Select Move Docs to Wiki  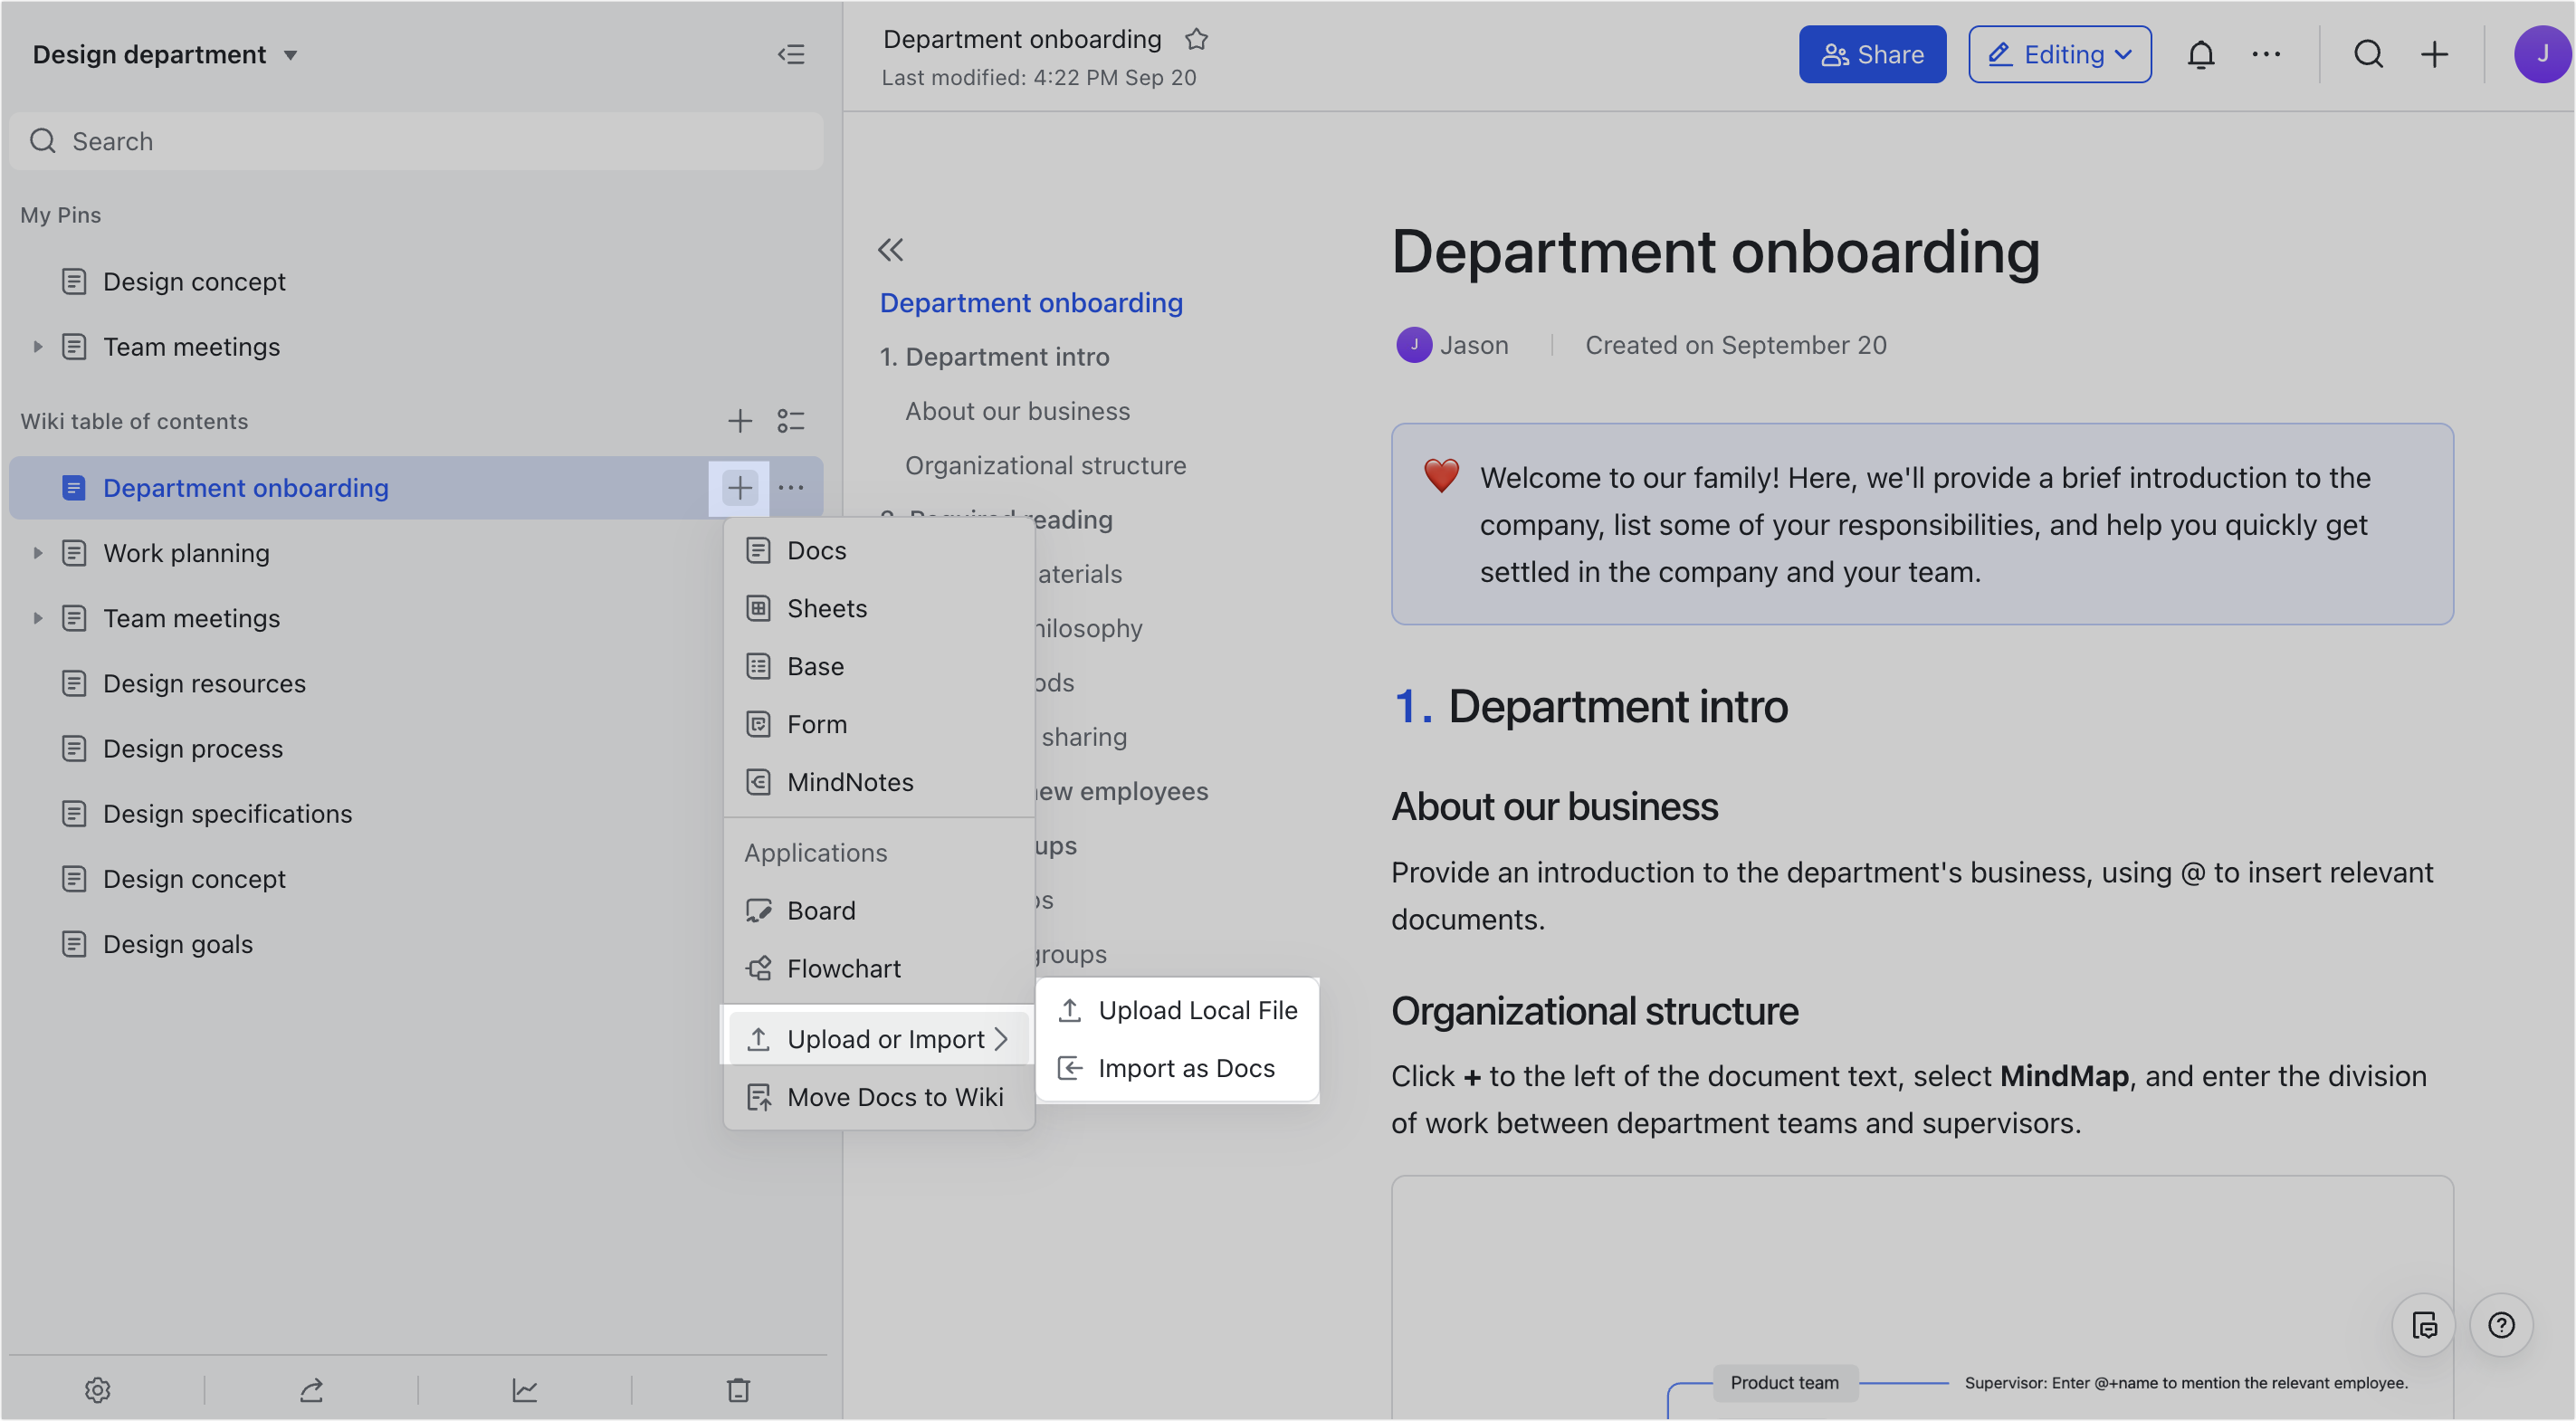(878, 1097)
